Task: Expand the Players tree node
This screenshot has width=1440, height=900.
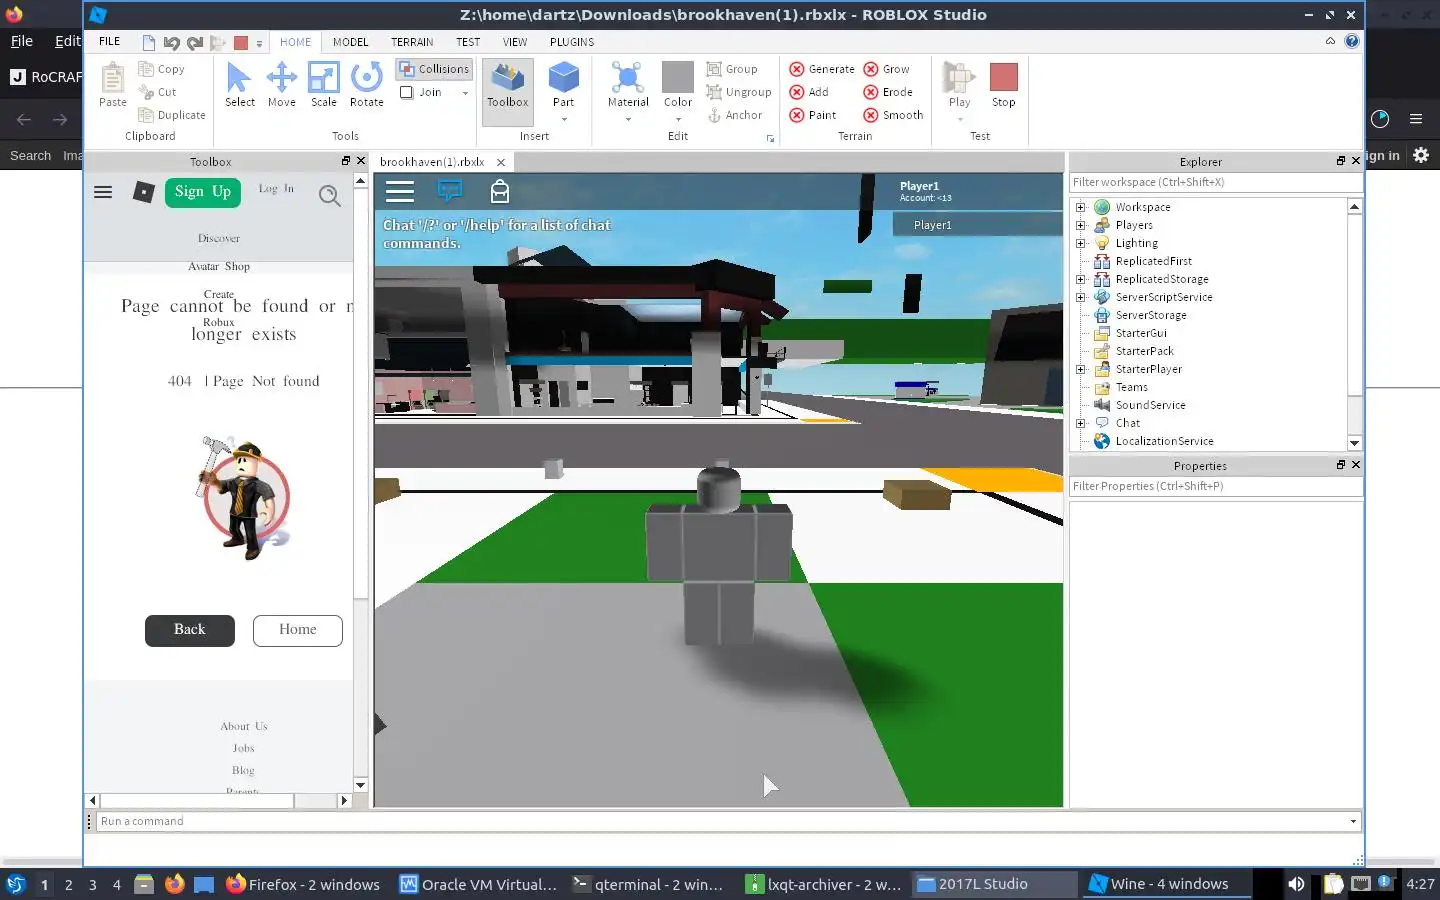Action: click(1080, 225)
